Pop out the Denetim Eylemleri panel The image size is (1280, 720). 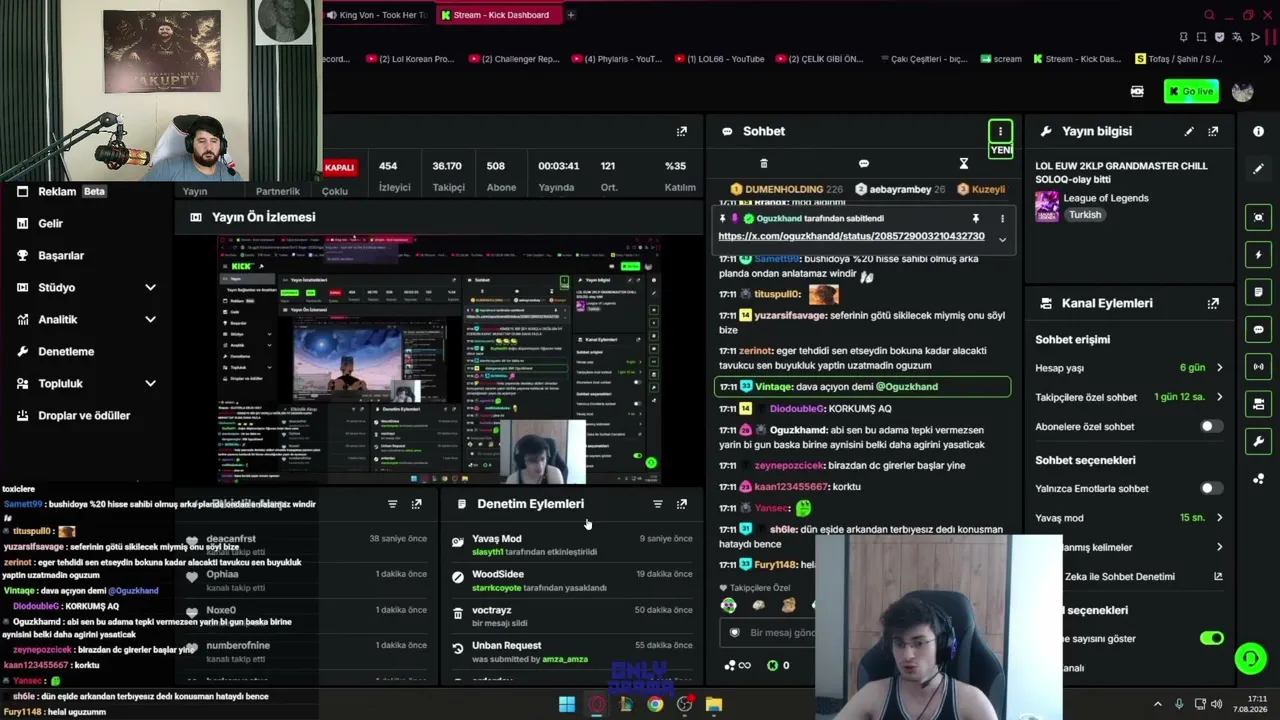[682, 504]
